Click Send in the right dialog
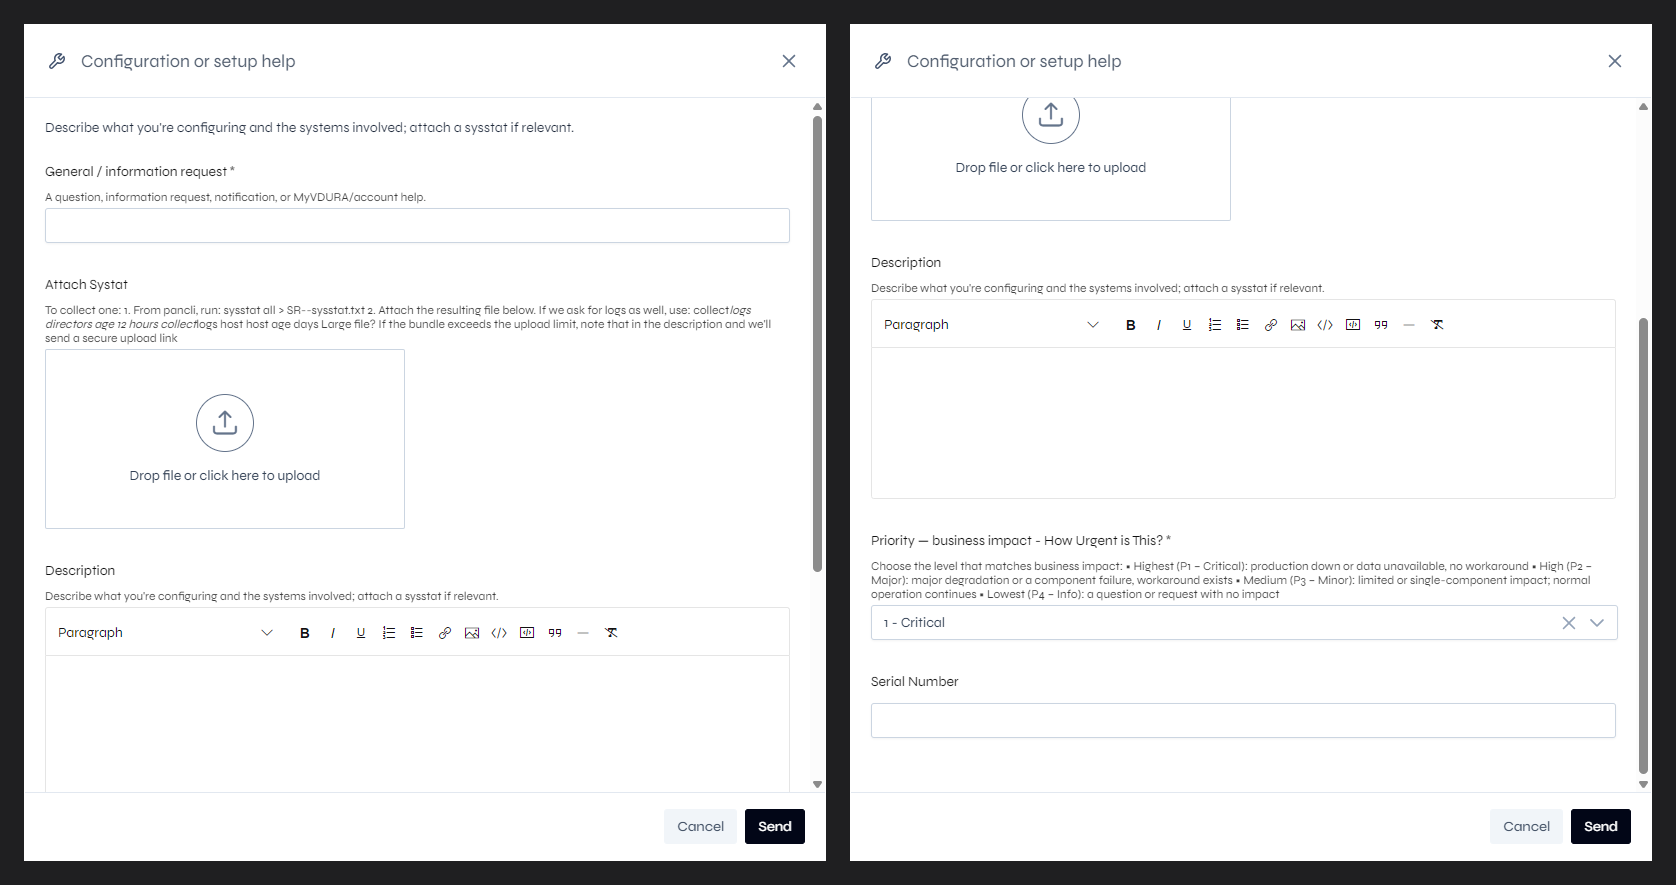The image size is (1676, 885). point(1601,826)
